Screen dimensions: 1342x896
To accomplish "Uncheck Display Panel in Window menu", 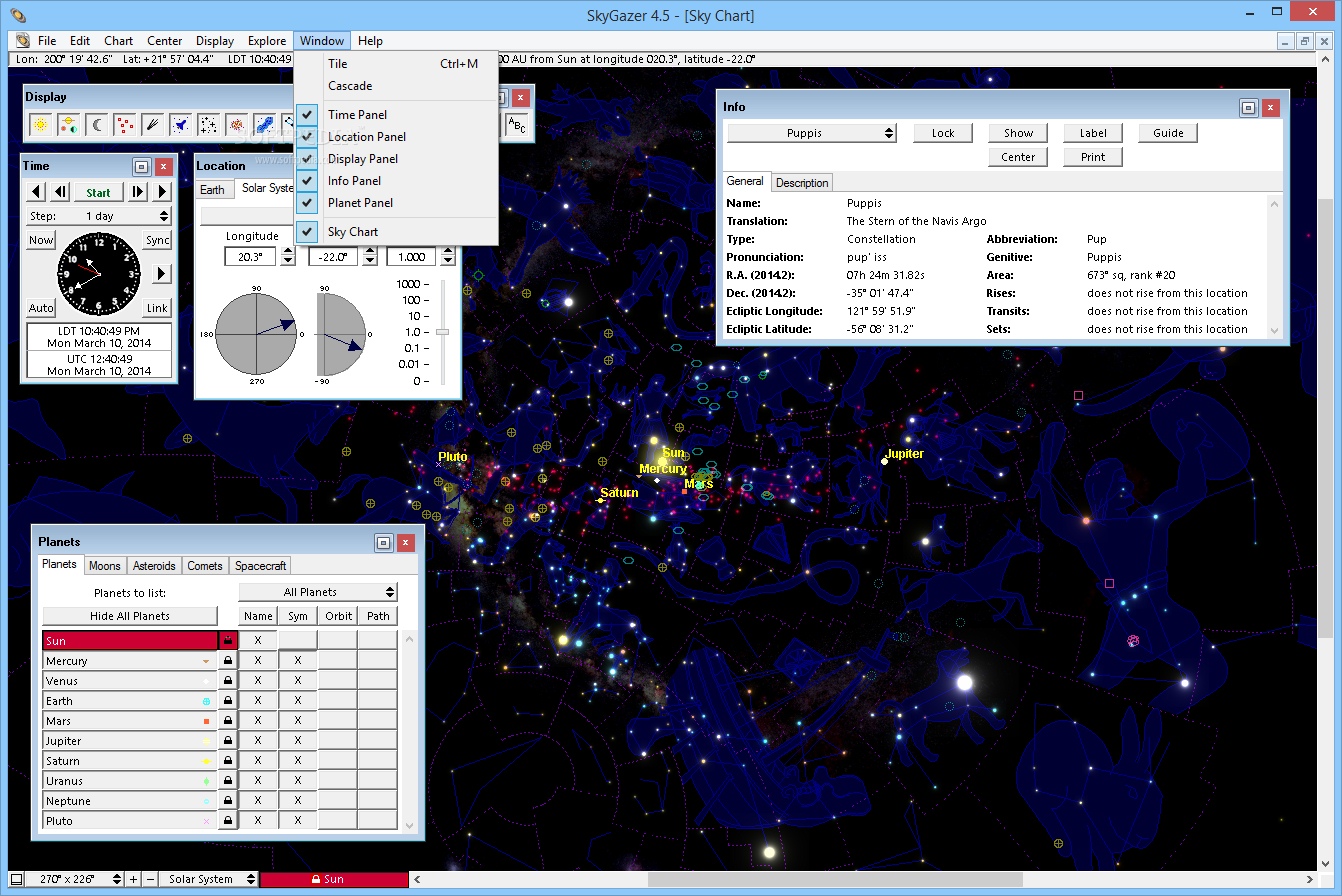I will coord(397,159).
